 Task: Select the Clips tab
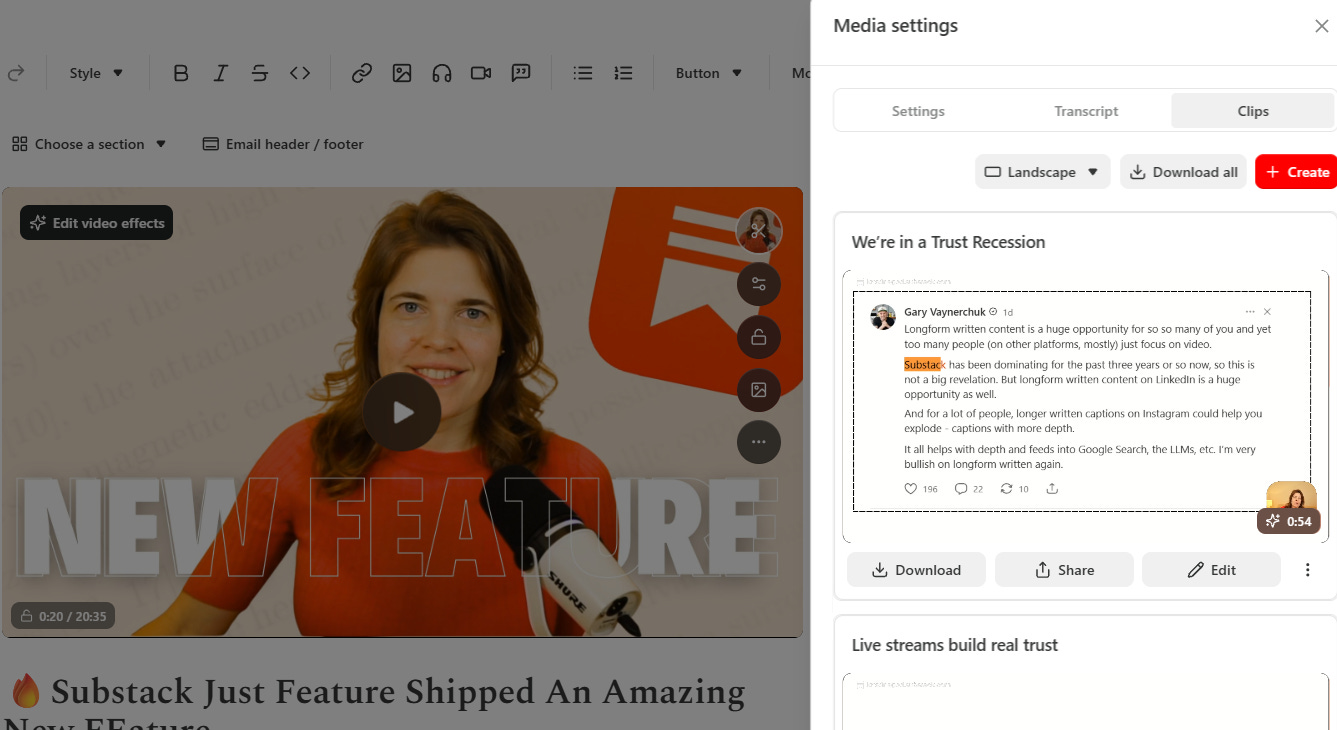coord(1253,111)
